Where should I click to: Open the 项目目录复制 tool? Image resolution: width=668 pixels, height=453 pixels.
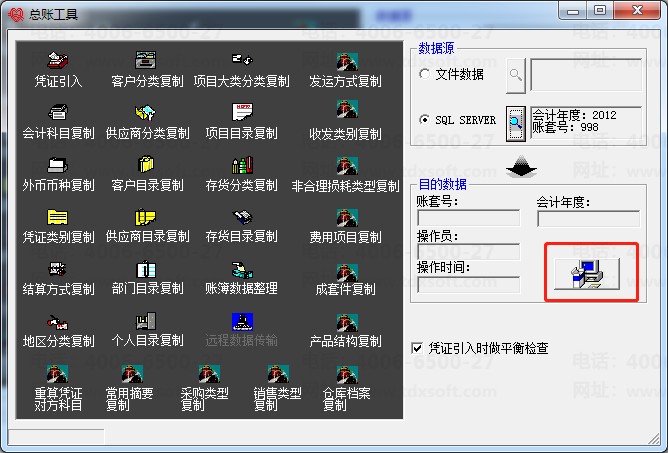[242, 112]
